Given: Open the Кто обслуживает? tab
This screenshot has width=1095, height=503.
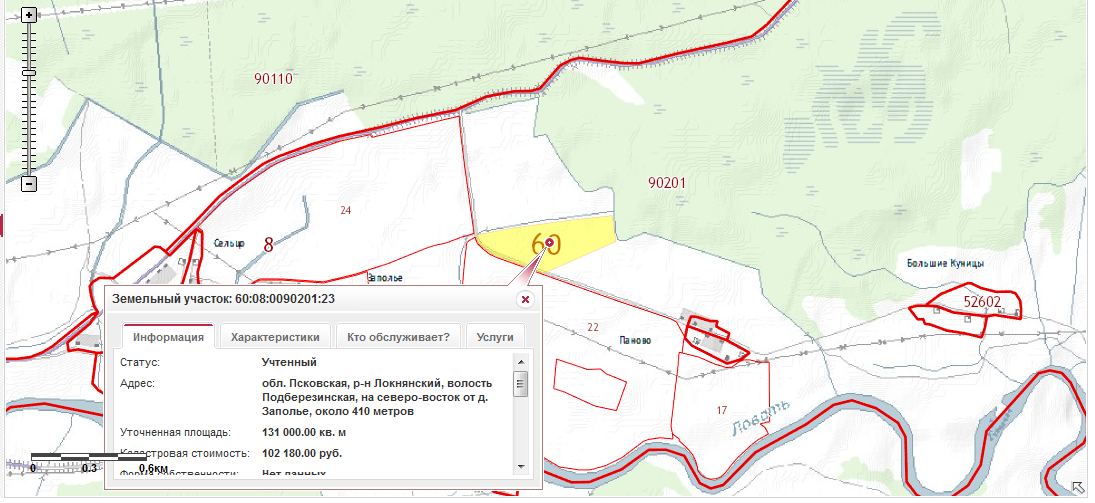Looking at the screenshot, I should [x=398, y=337].
